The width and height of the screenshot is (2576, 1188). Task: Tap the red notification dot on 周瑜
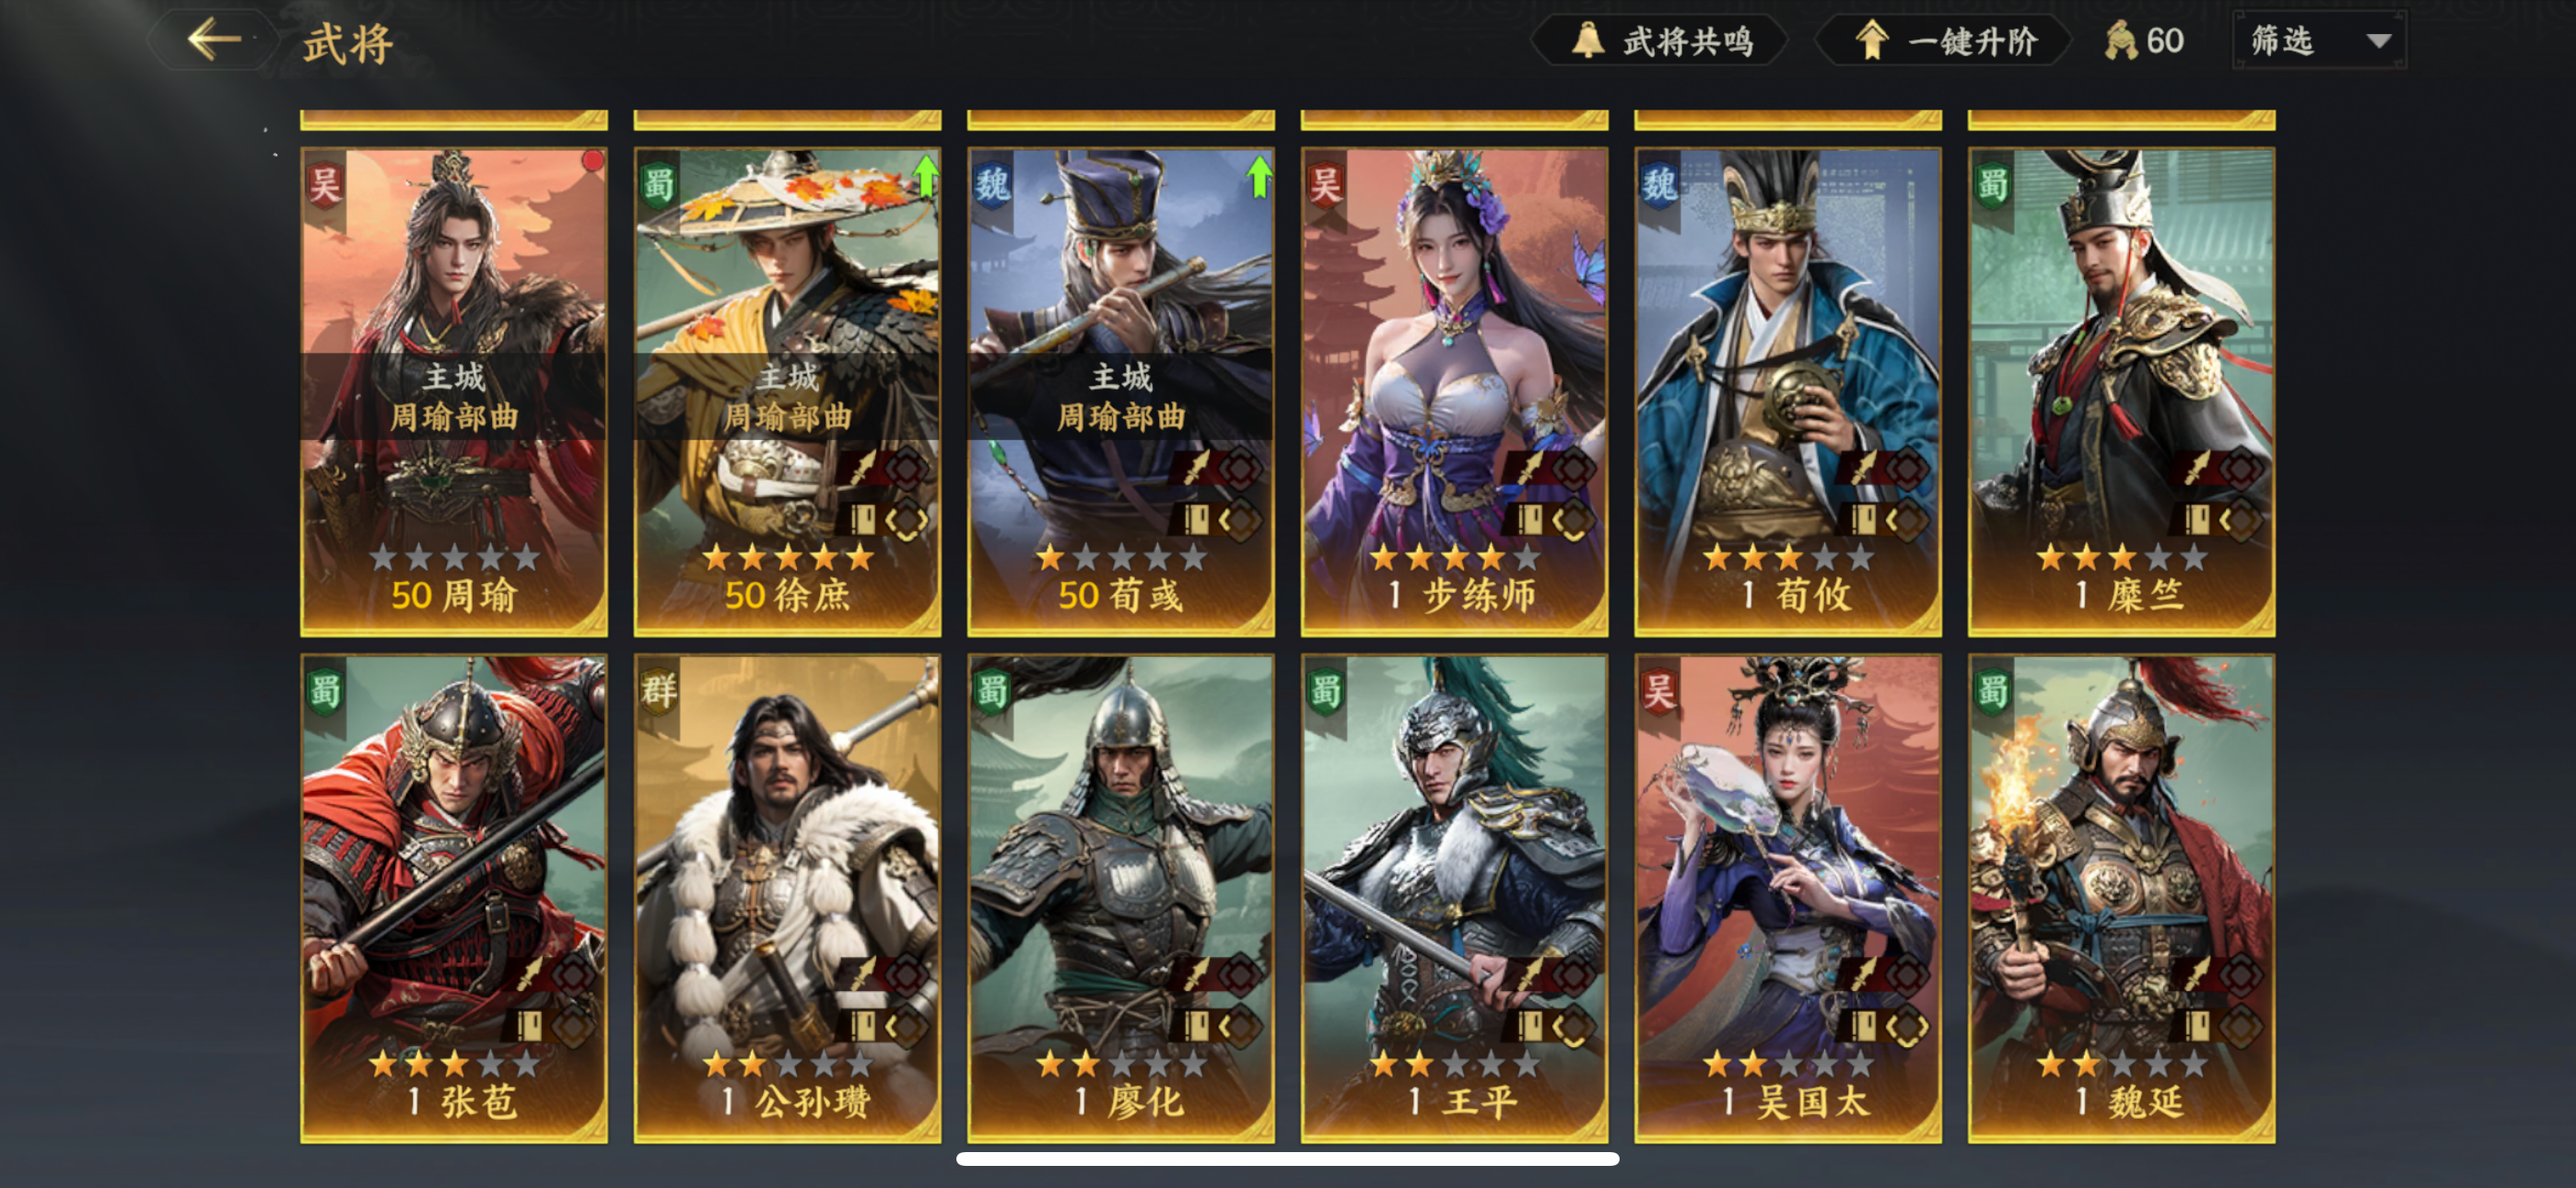(593, 160)
